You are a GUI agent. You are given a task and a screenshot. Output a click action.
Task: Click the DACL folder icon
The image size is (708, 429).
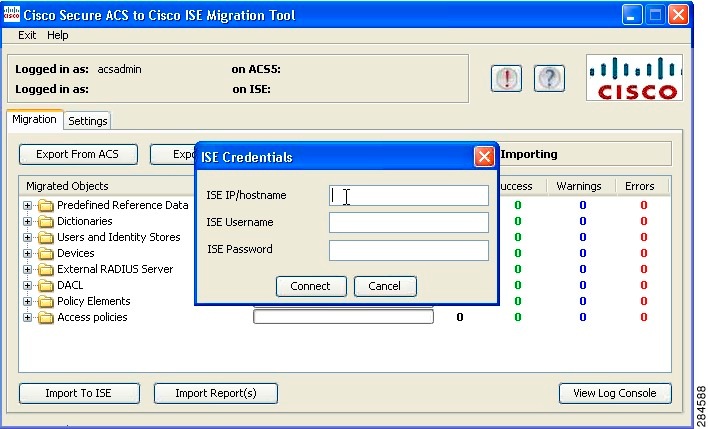click(x=46, y=285)
